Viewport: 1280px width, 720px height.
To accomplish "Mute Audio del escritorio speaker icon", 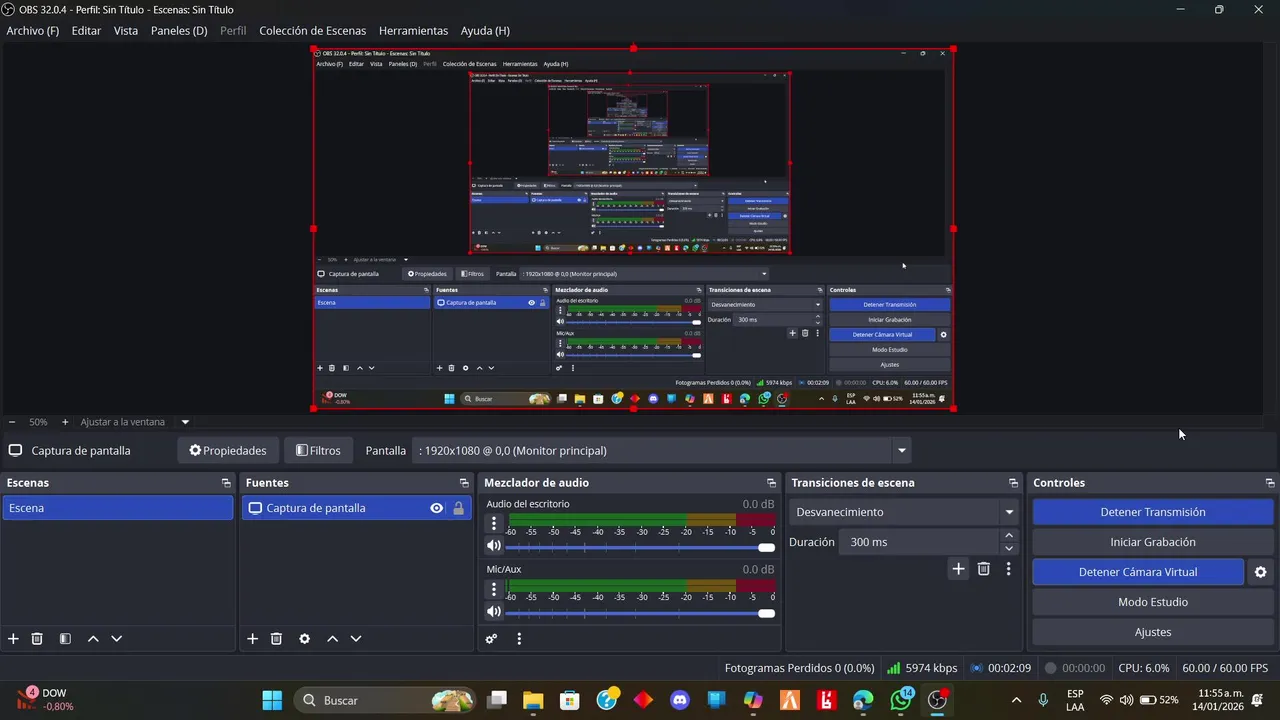I will (x=493, y=546).
